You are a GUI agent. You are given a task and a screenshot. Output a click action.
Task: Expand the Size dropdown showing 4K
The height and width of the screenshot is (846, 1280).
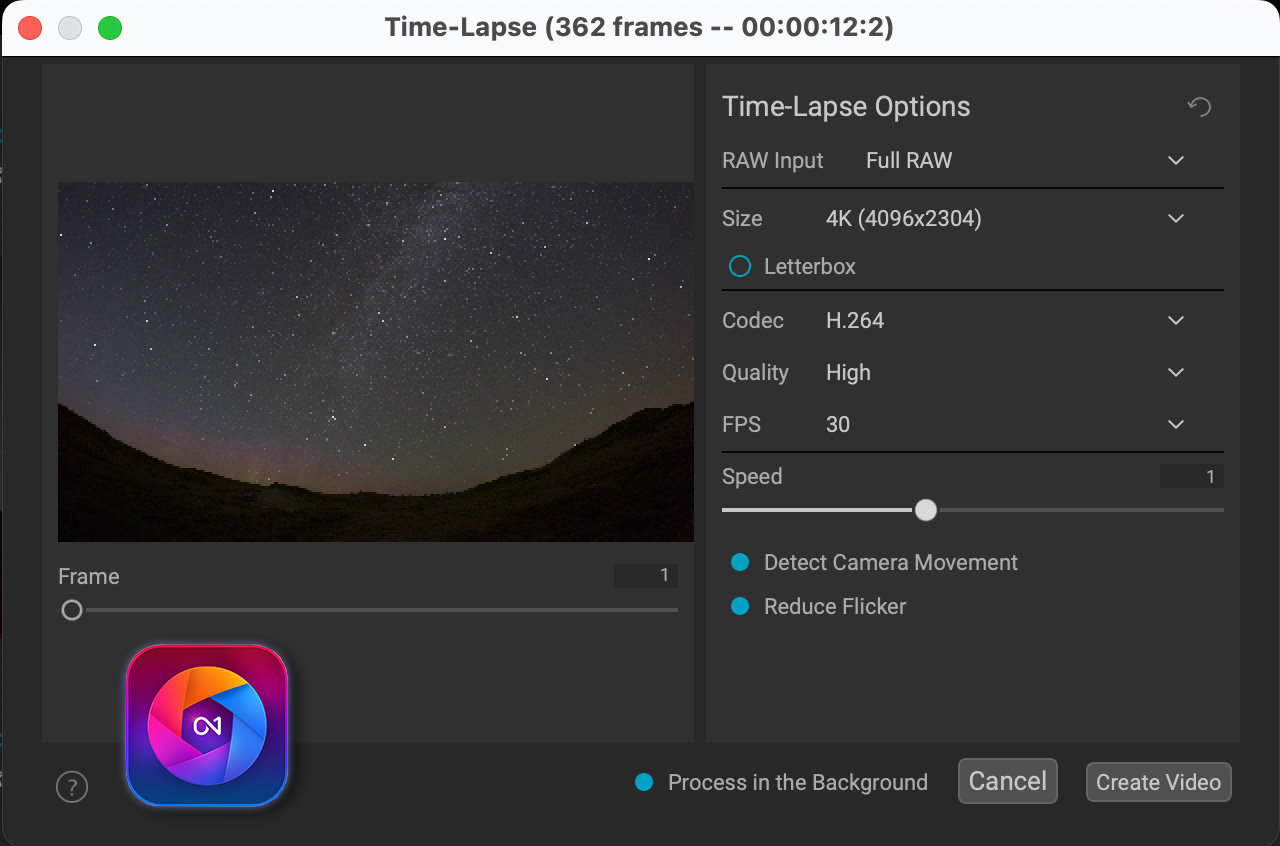[x=1175, y=219]
